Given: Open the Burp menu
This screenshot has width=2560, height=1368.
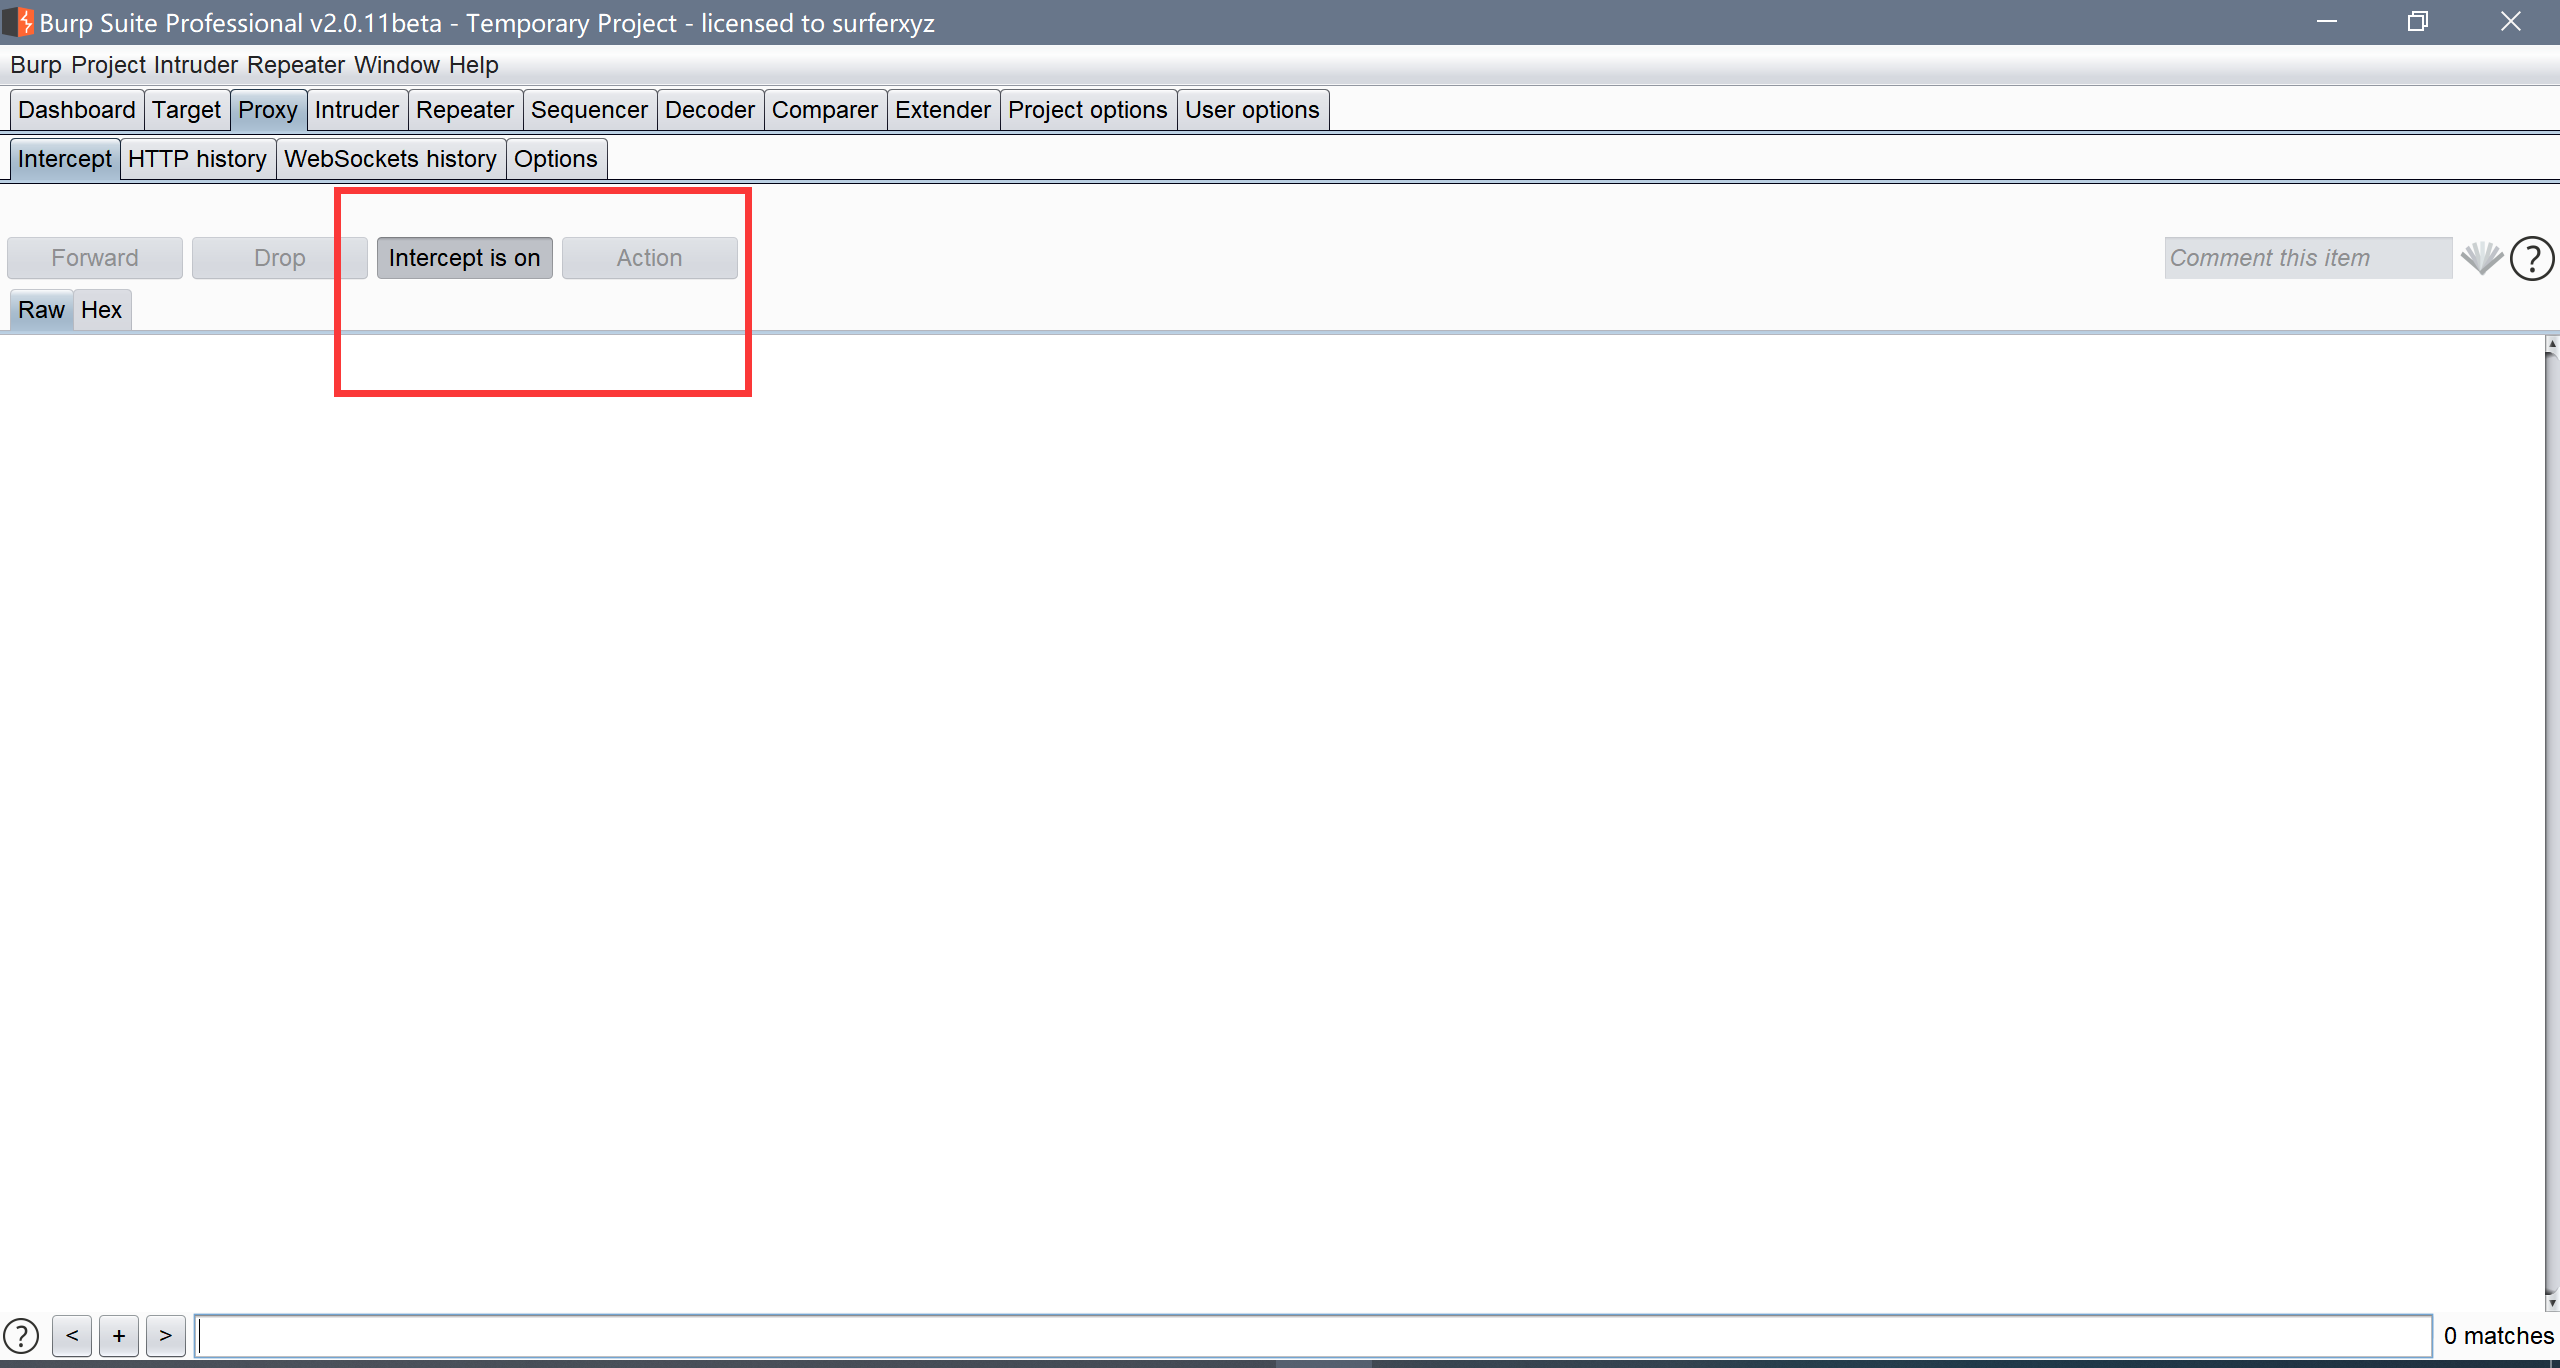Looking at the screenshot, I should click(36, 65).
